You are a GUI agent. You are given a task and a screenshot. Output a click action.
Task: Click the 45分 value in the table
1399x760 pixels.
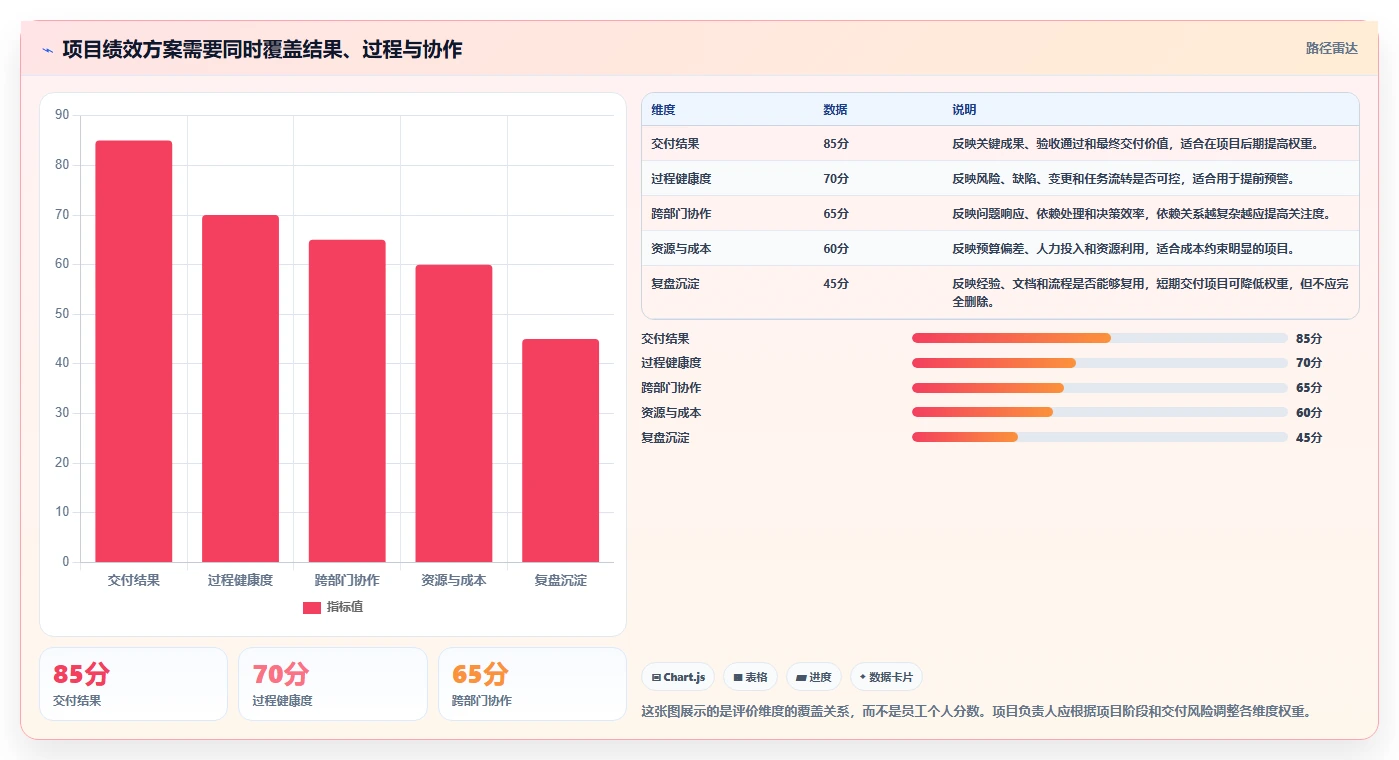(836, 284)
